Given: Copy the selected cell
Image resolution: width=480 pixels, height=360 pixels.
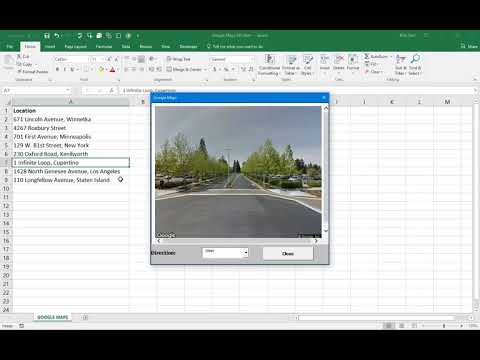Looking at the screenshot, I should pyautogui.click(x=25, y=64).
